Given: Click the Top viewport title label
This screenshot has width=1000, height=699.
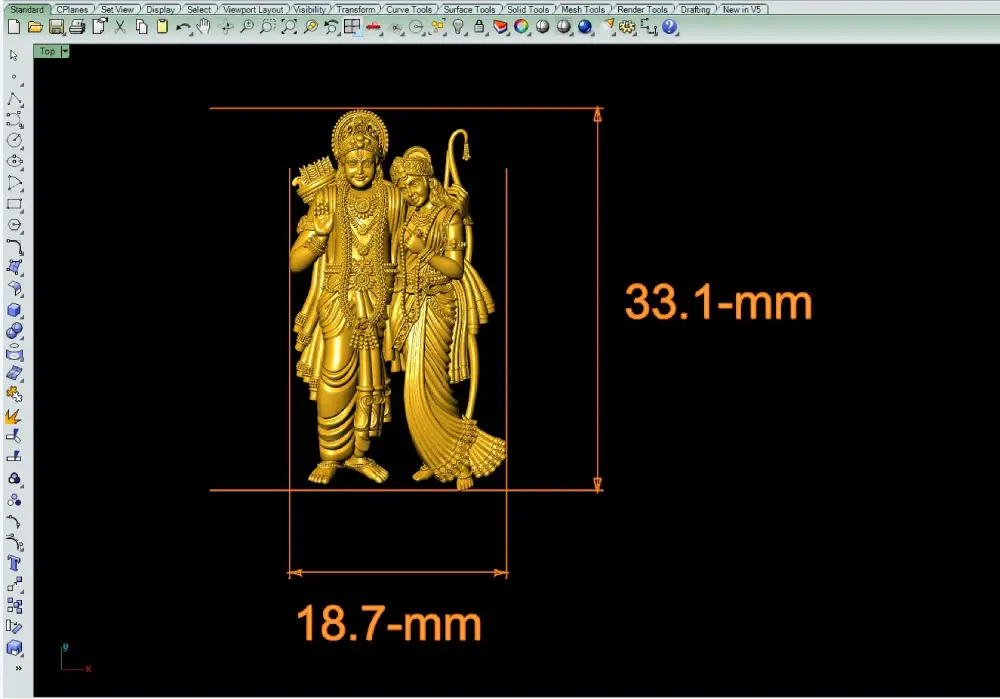Looking at the screenshot, I should click(x=47, y=51).
